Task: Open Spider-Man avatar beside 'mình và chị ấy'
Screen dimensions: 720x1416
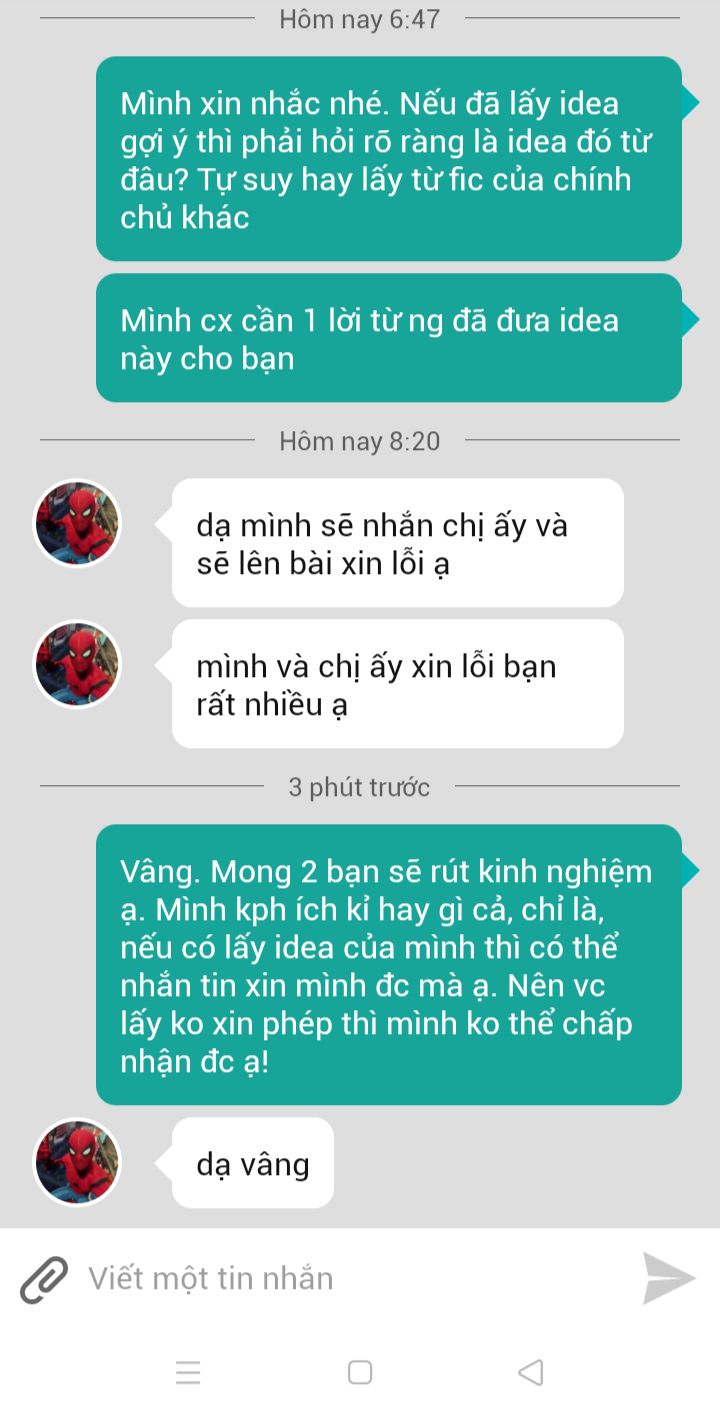Action: (x=77, y=665)
